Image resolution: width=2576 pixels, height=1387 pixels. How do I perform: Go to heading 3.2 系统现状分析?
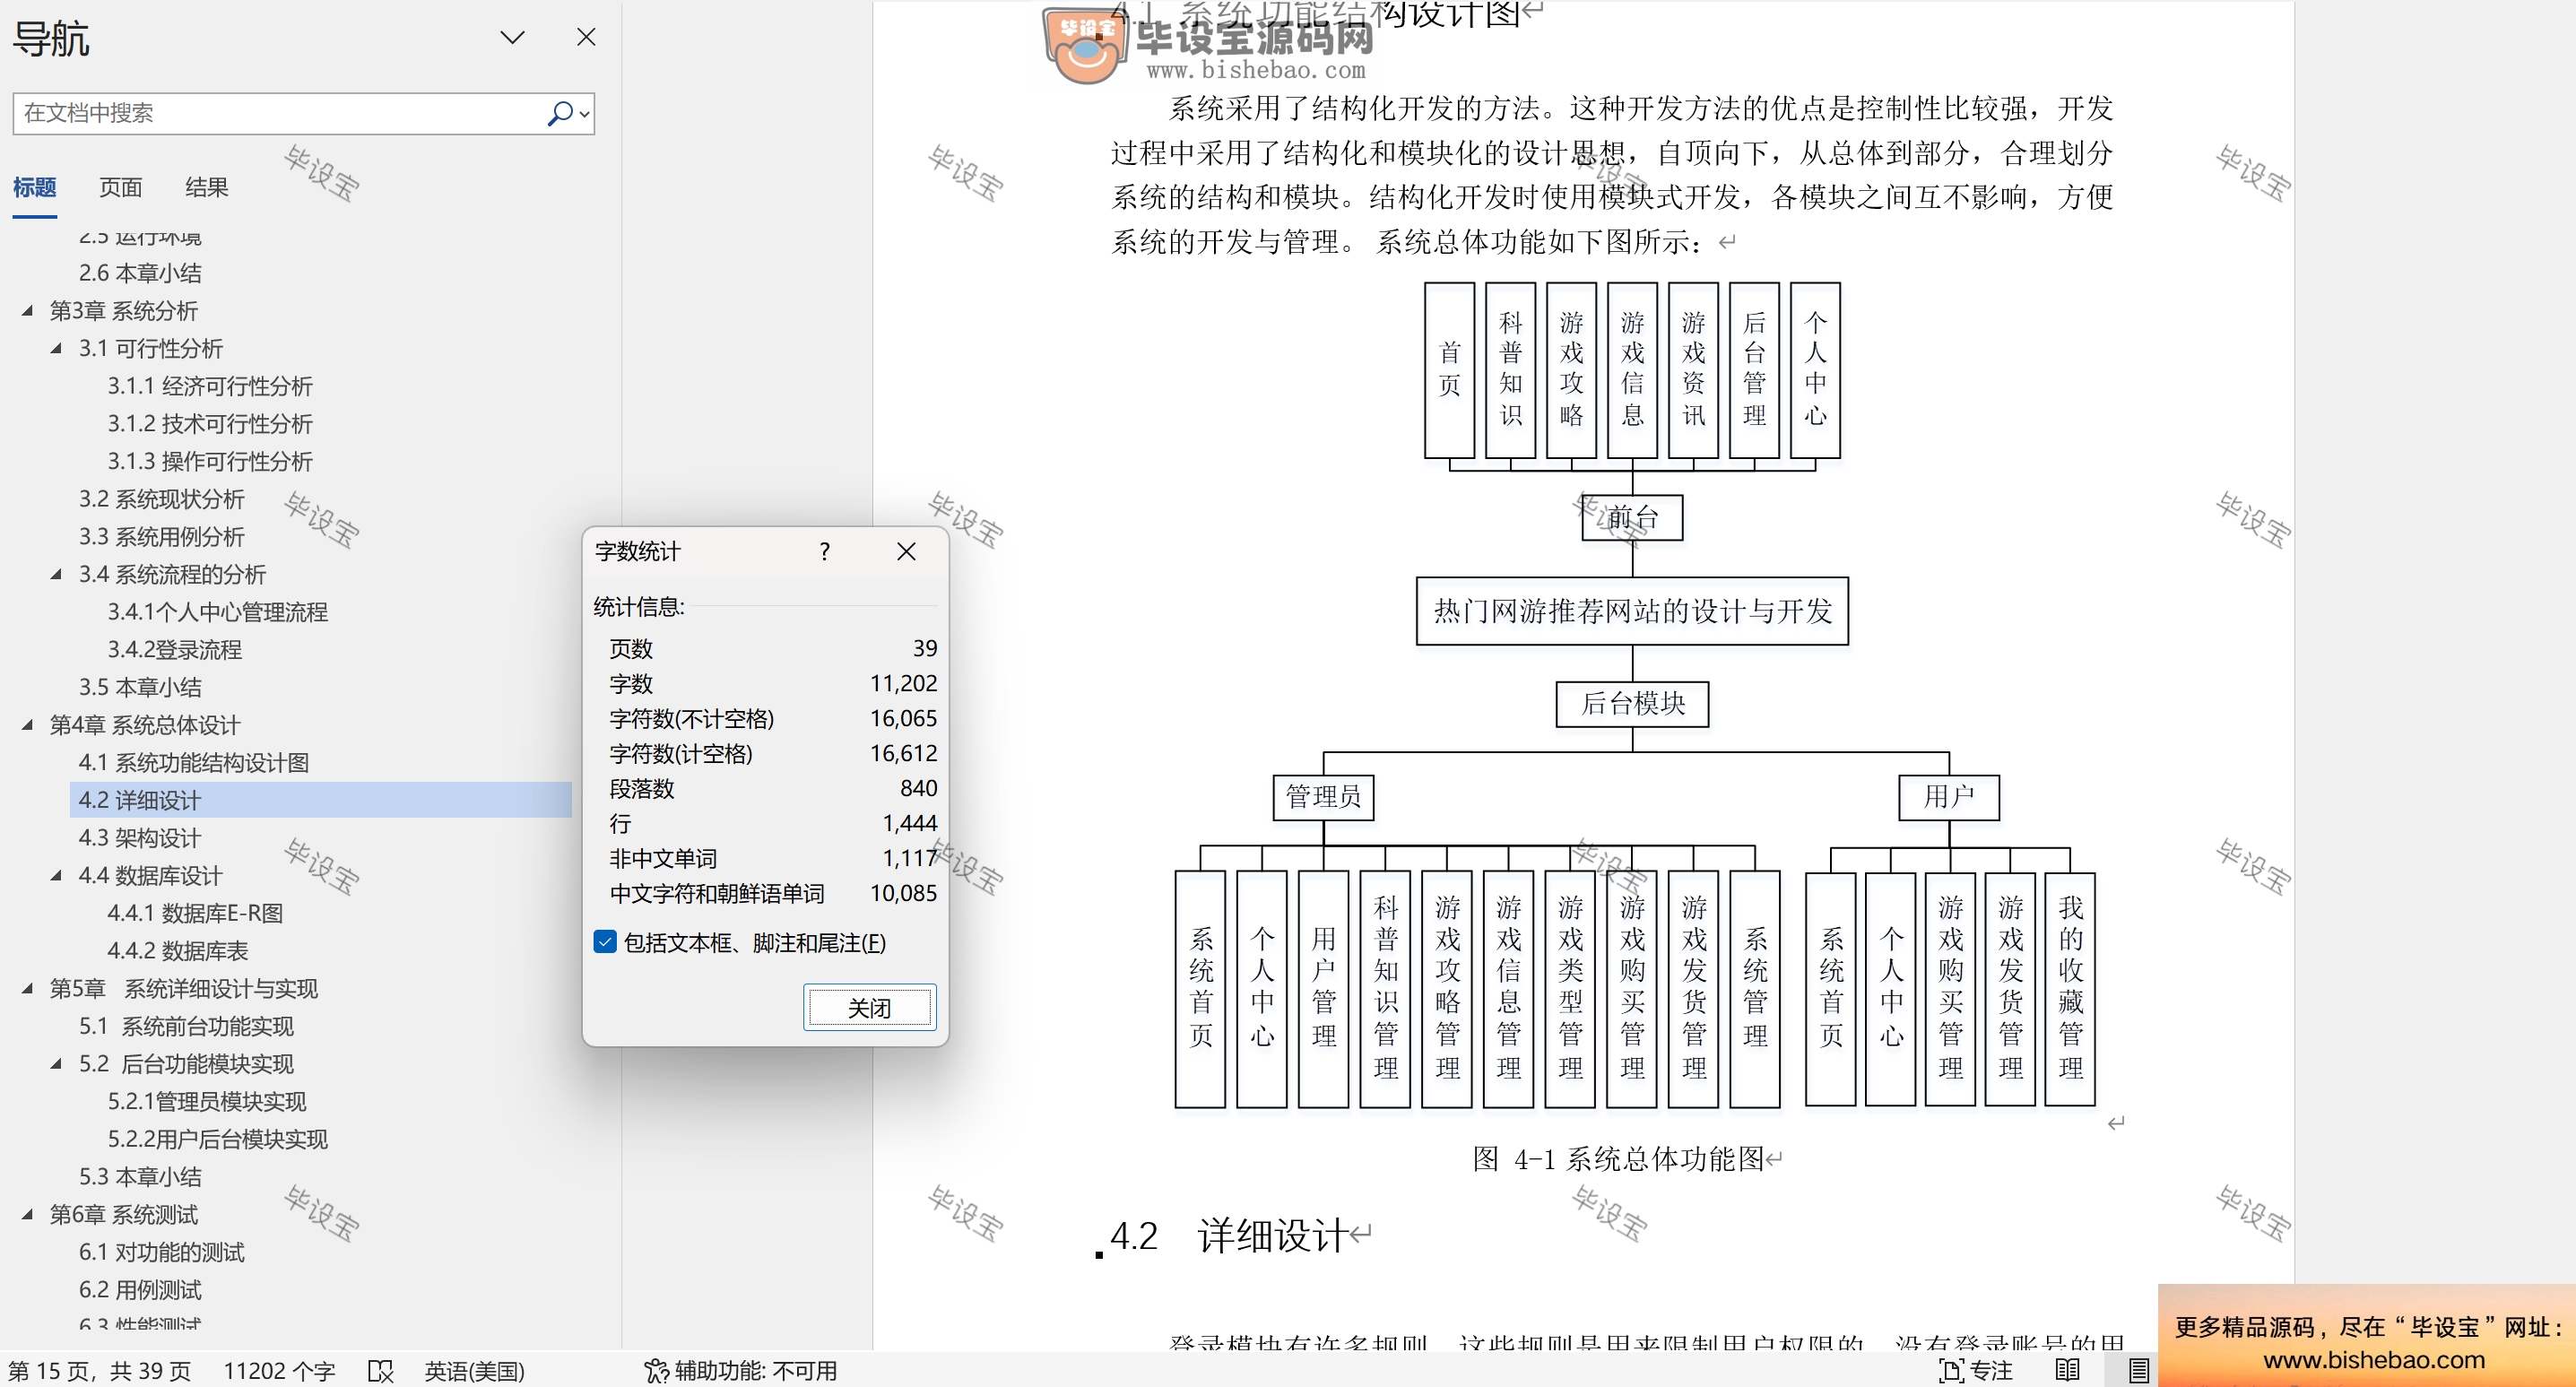click(161, 499)
